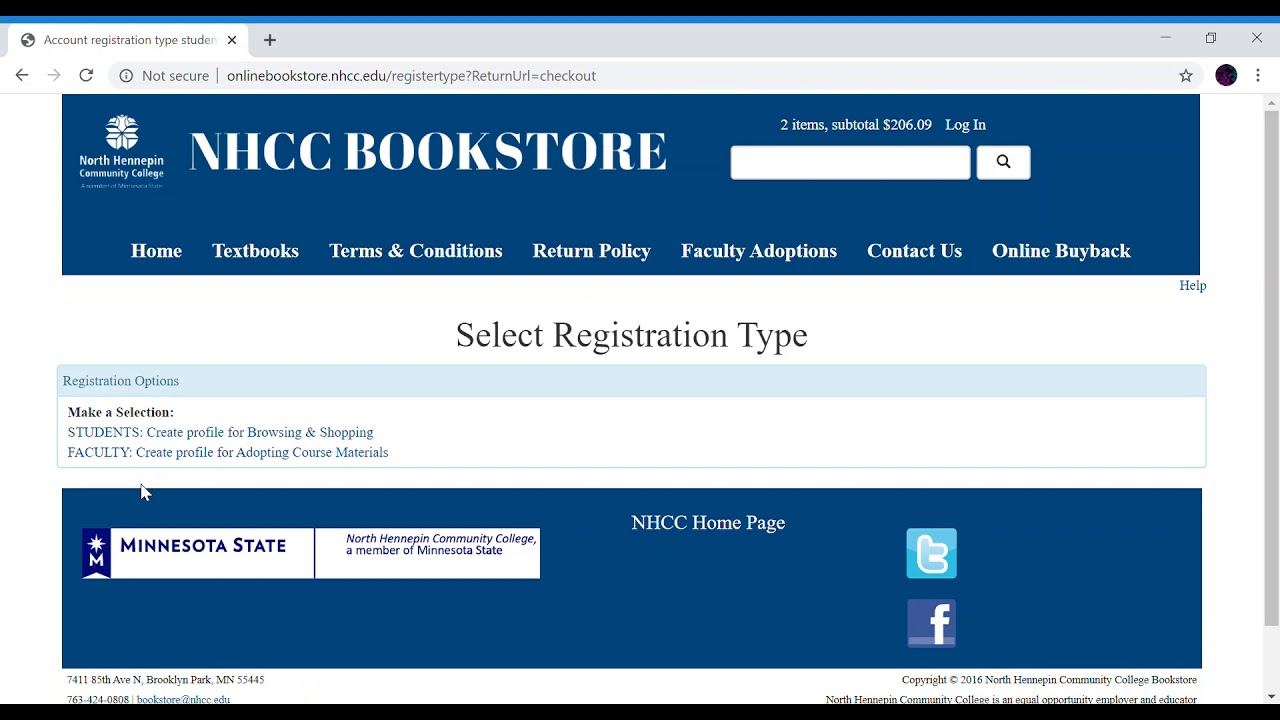Open the Home menu item
The image size is (1280, 720).
click(x=156, y=251)
